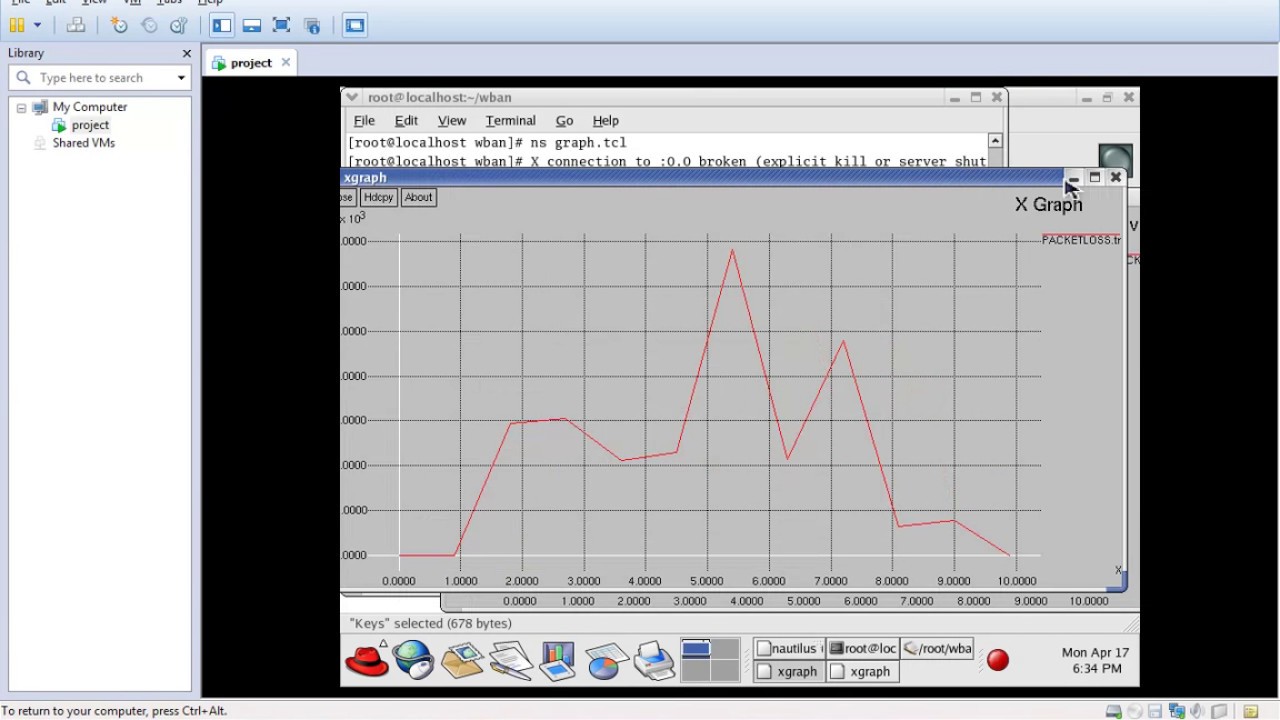Click the manage snapshots wrench icon

[x=179, y=25]
